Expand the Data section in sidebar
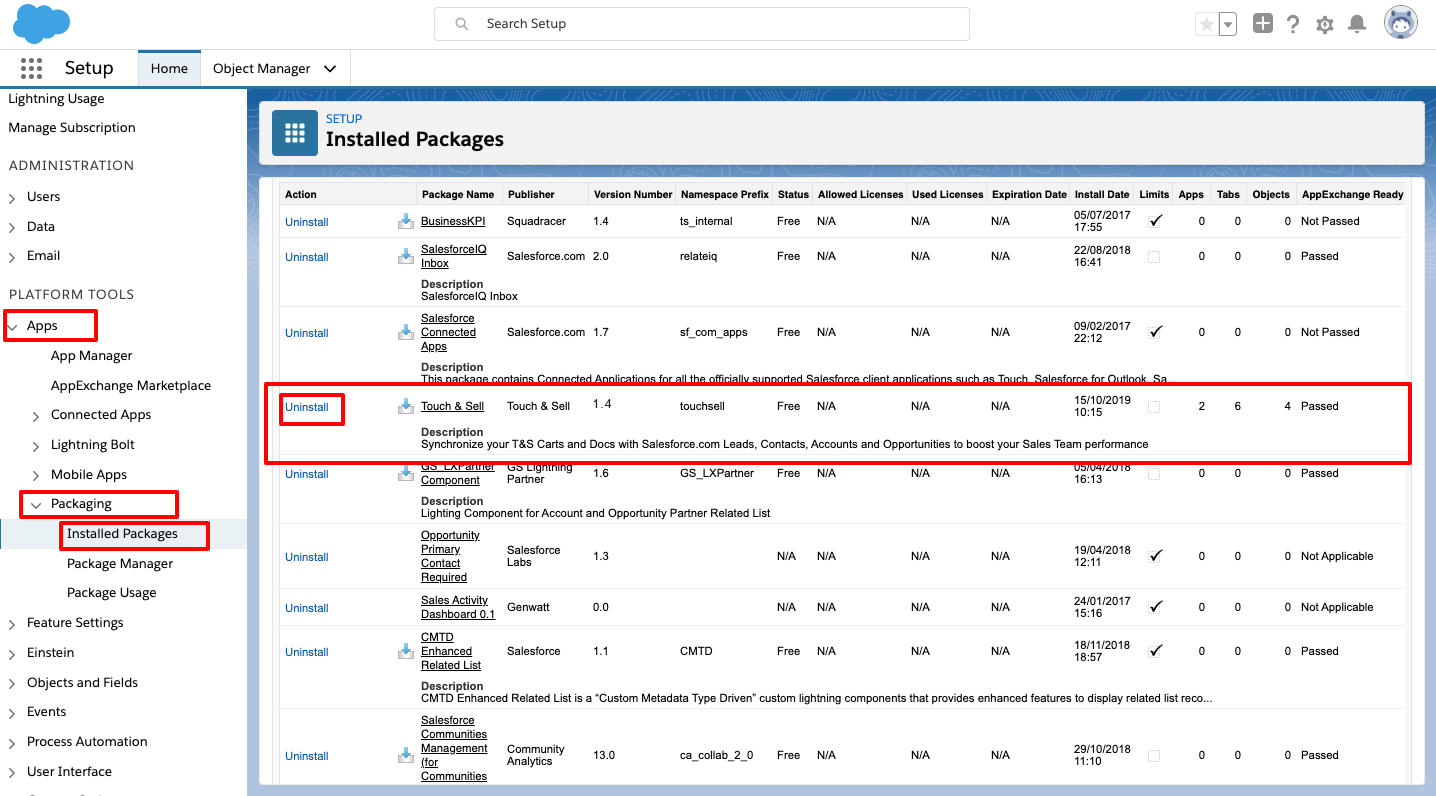Image resolution: width=1436 pixels, height=796 pixels. (12, 228)
